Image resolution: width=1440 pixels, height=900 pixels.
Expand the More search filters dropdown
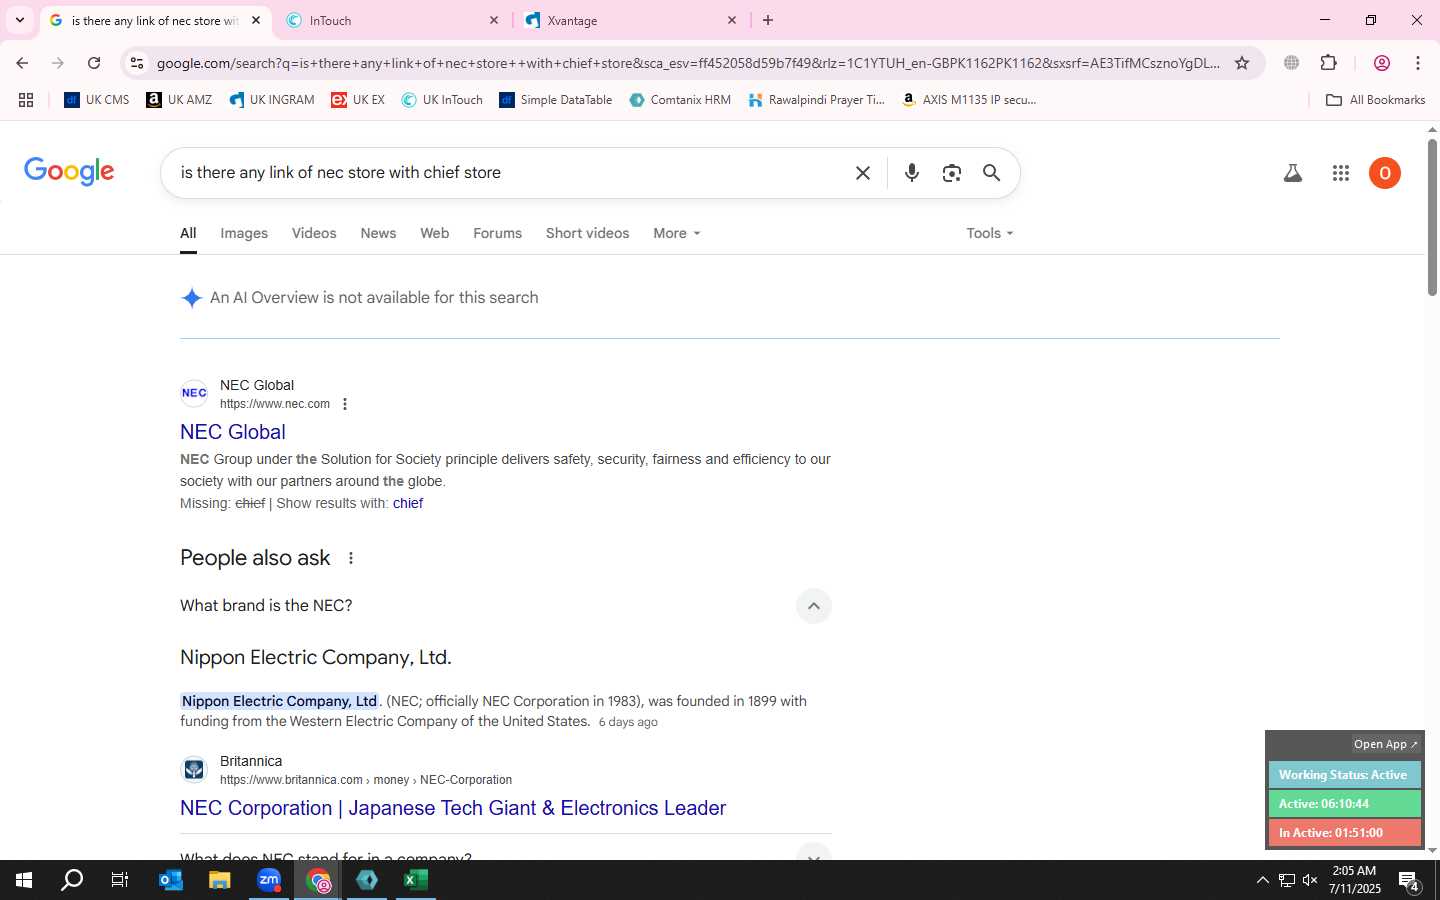click(x=676, y=233)
